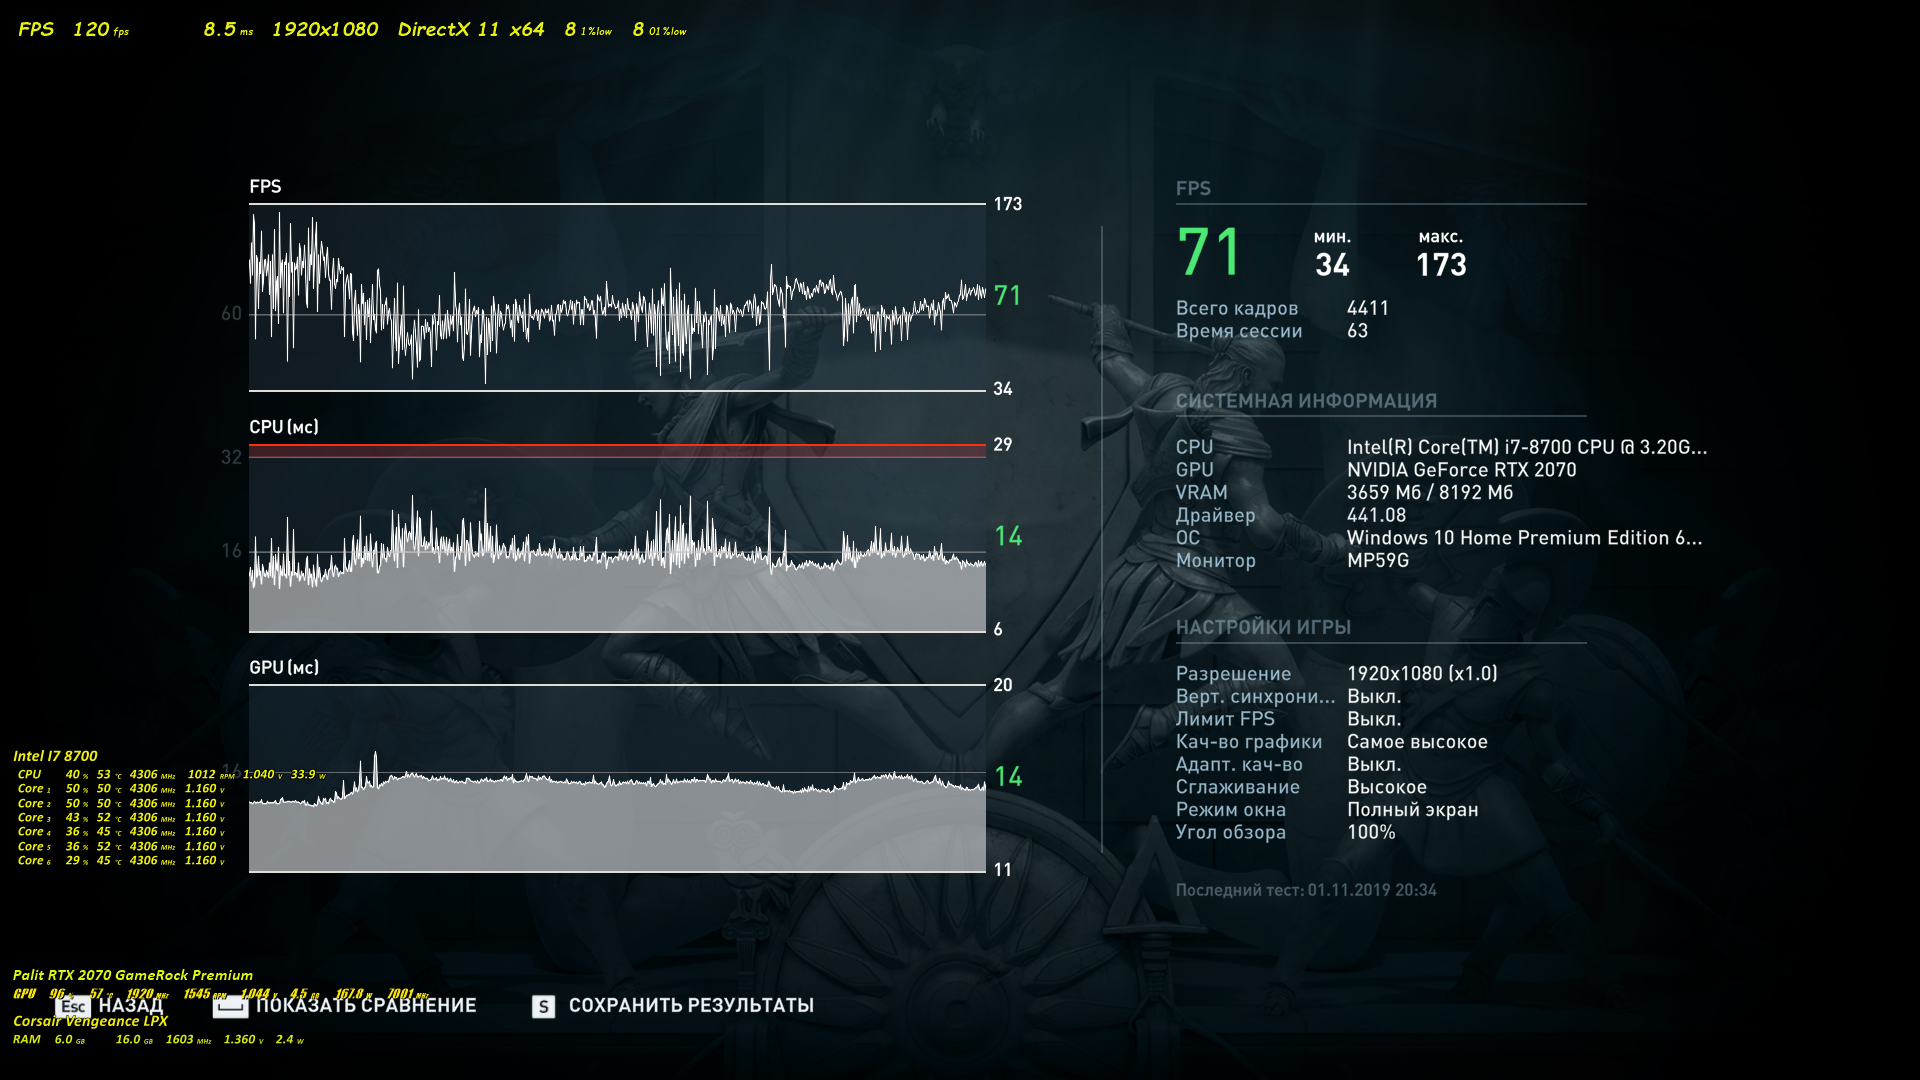
Task: Click НАСТРОЙКИ ИГРЫ section header
Action: pyautogui.click(x=1263, y=627)
